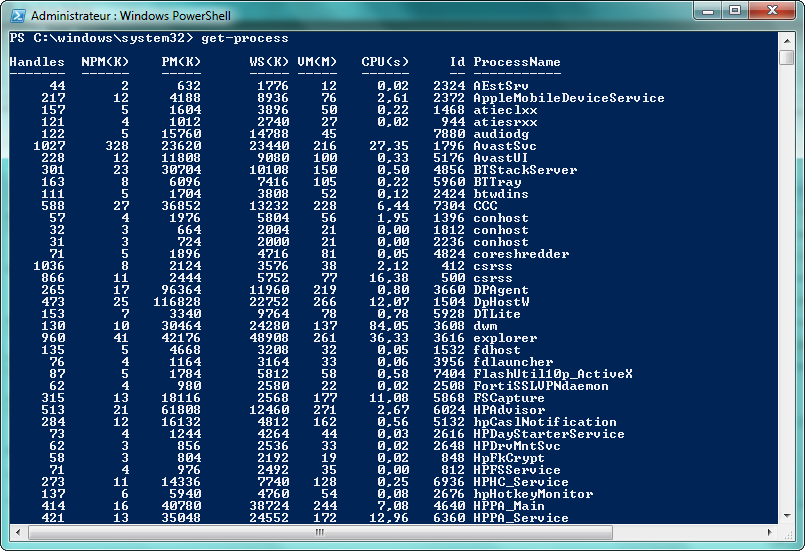Click the process name 'AppleMobileDeviceService'
This screenshot has height=551, width=805.
(569, 98)
